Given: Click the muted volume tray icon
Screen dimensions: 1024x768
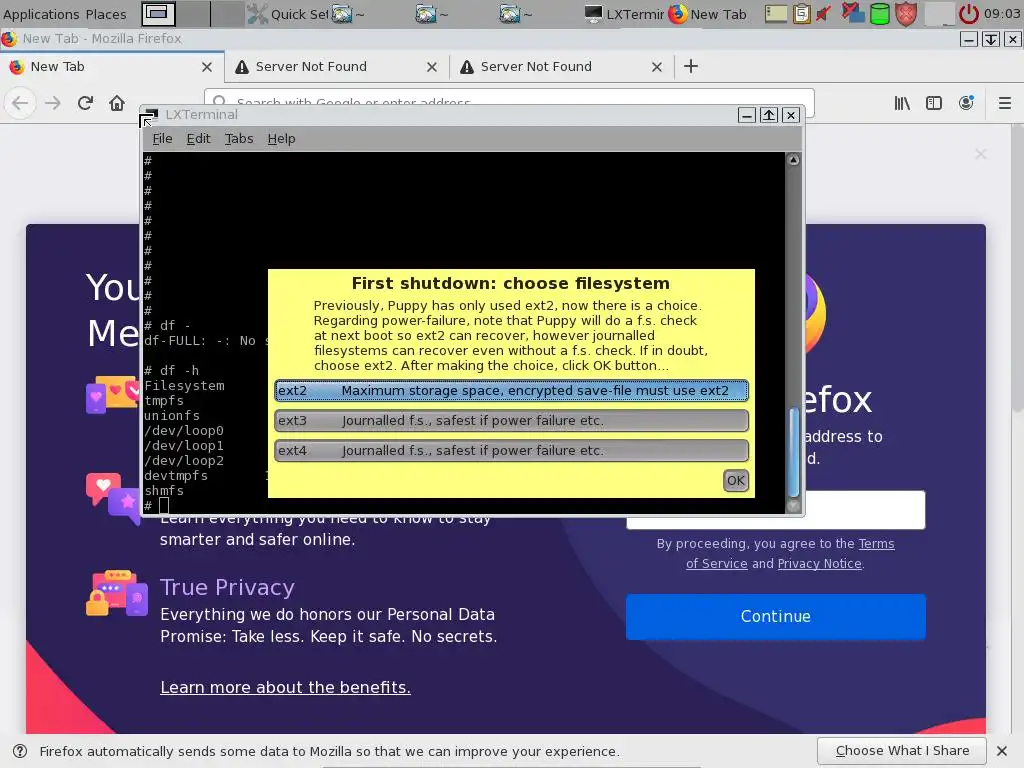Looking at the screenshot, I should point(824,14).
